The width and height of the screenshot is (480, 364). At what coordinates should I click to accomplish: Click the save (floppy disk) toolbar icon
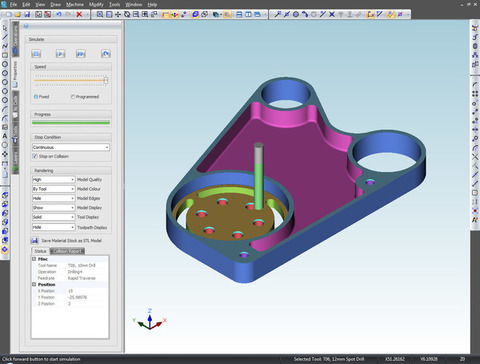pos(27,14)
